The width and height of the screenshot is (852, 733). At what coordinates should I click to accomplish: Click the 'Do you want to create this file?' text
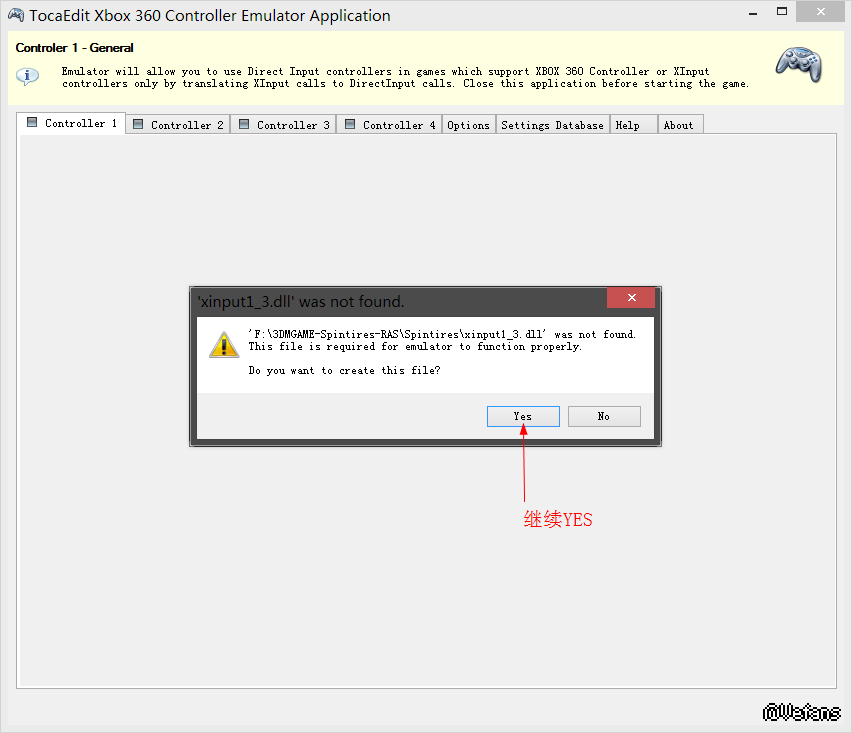(344, 371)
